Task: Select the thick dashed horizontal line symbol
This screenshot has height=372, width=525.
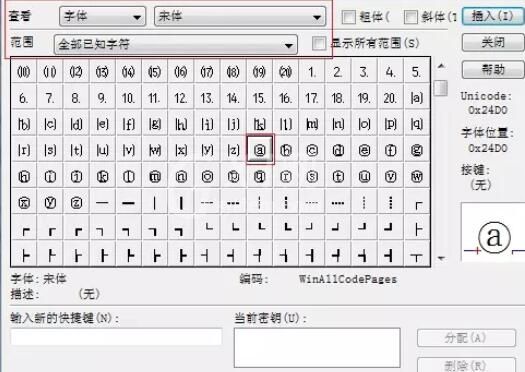Action: (233, 202)
